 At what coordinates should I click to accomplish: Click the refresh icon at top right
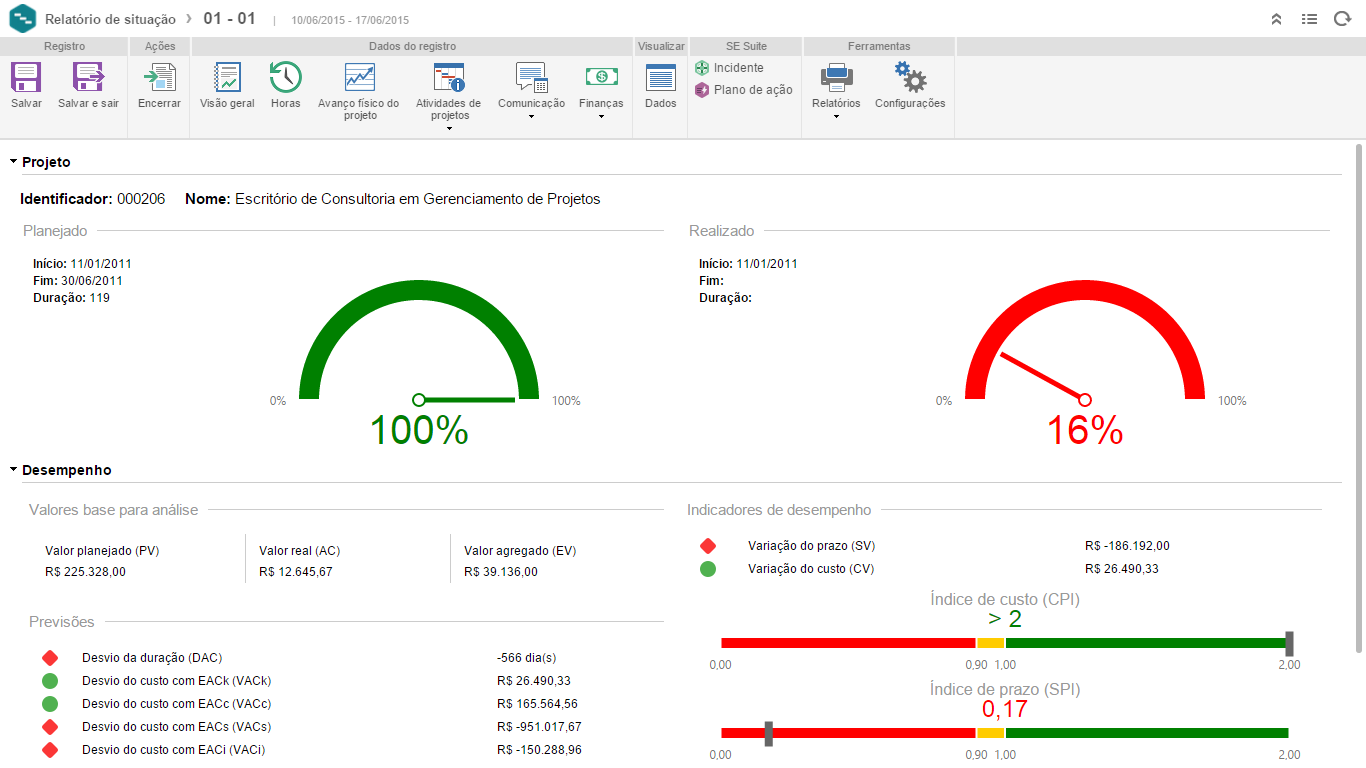coord(1342,19)
